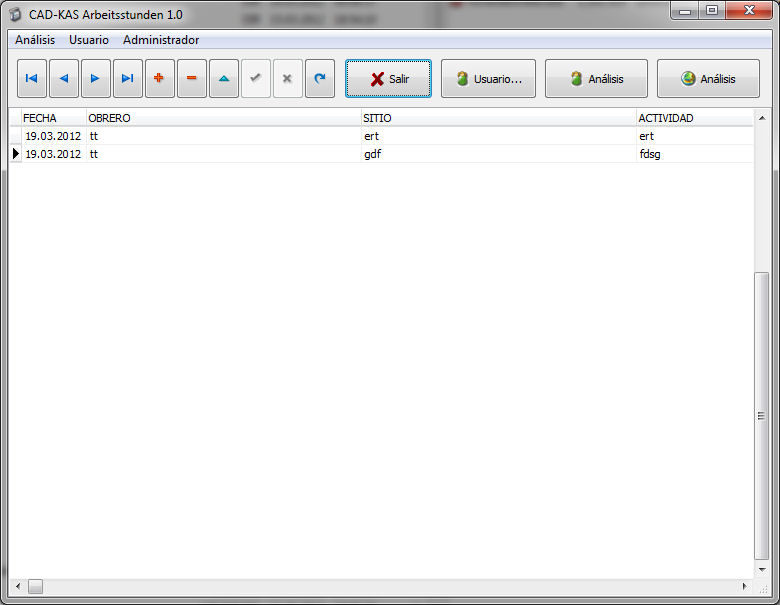Image resolution: width=780 pixels, height=605 pixels.
Task: Cancel the edit with gray X icon
Action: click(288, 78)
